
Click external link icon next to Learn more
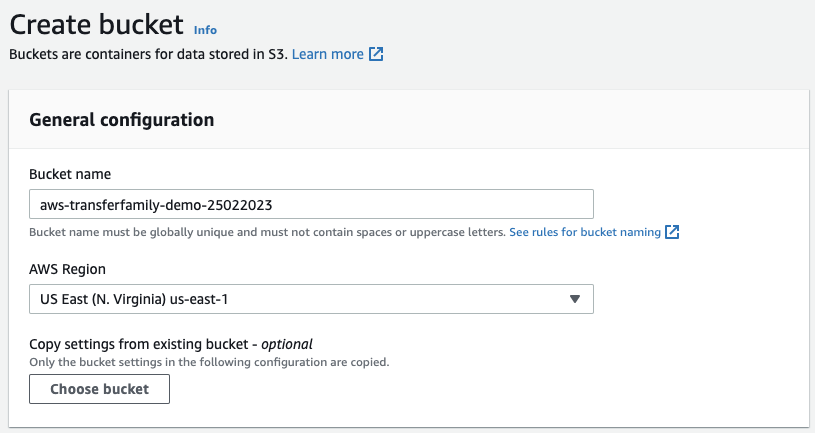pos(376,54)
